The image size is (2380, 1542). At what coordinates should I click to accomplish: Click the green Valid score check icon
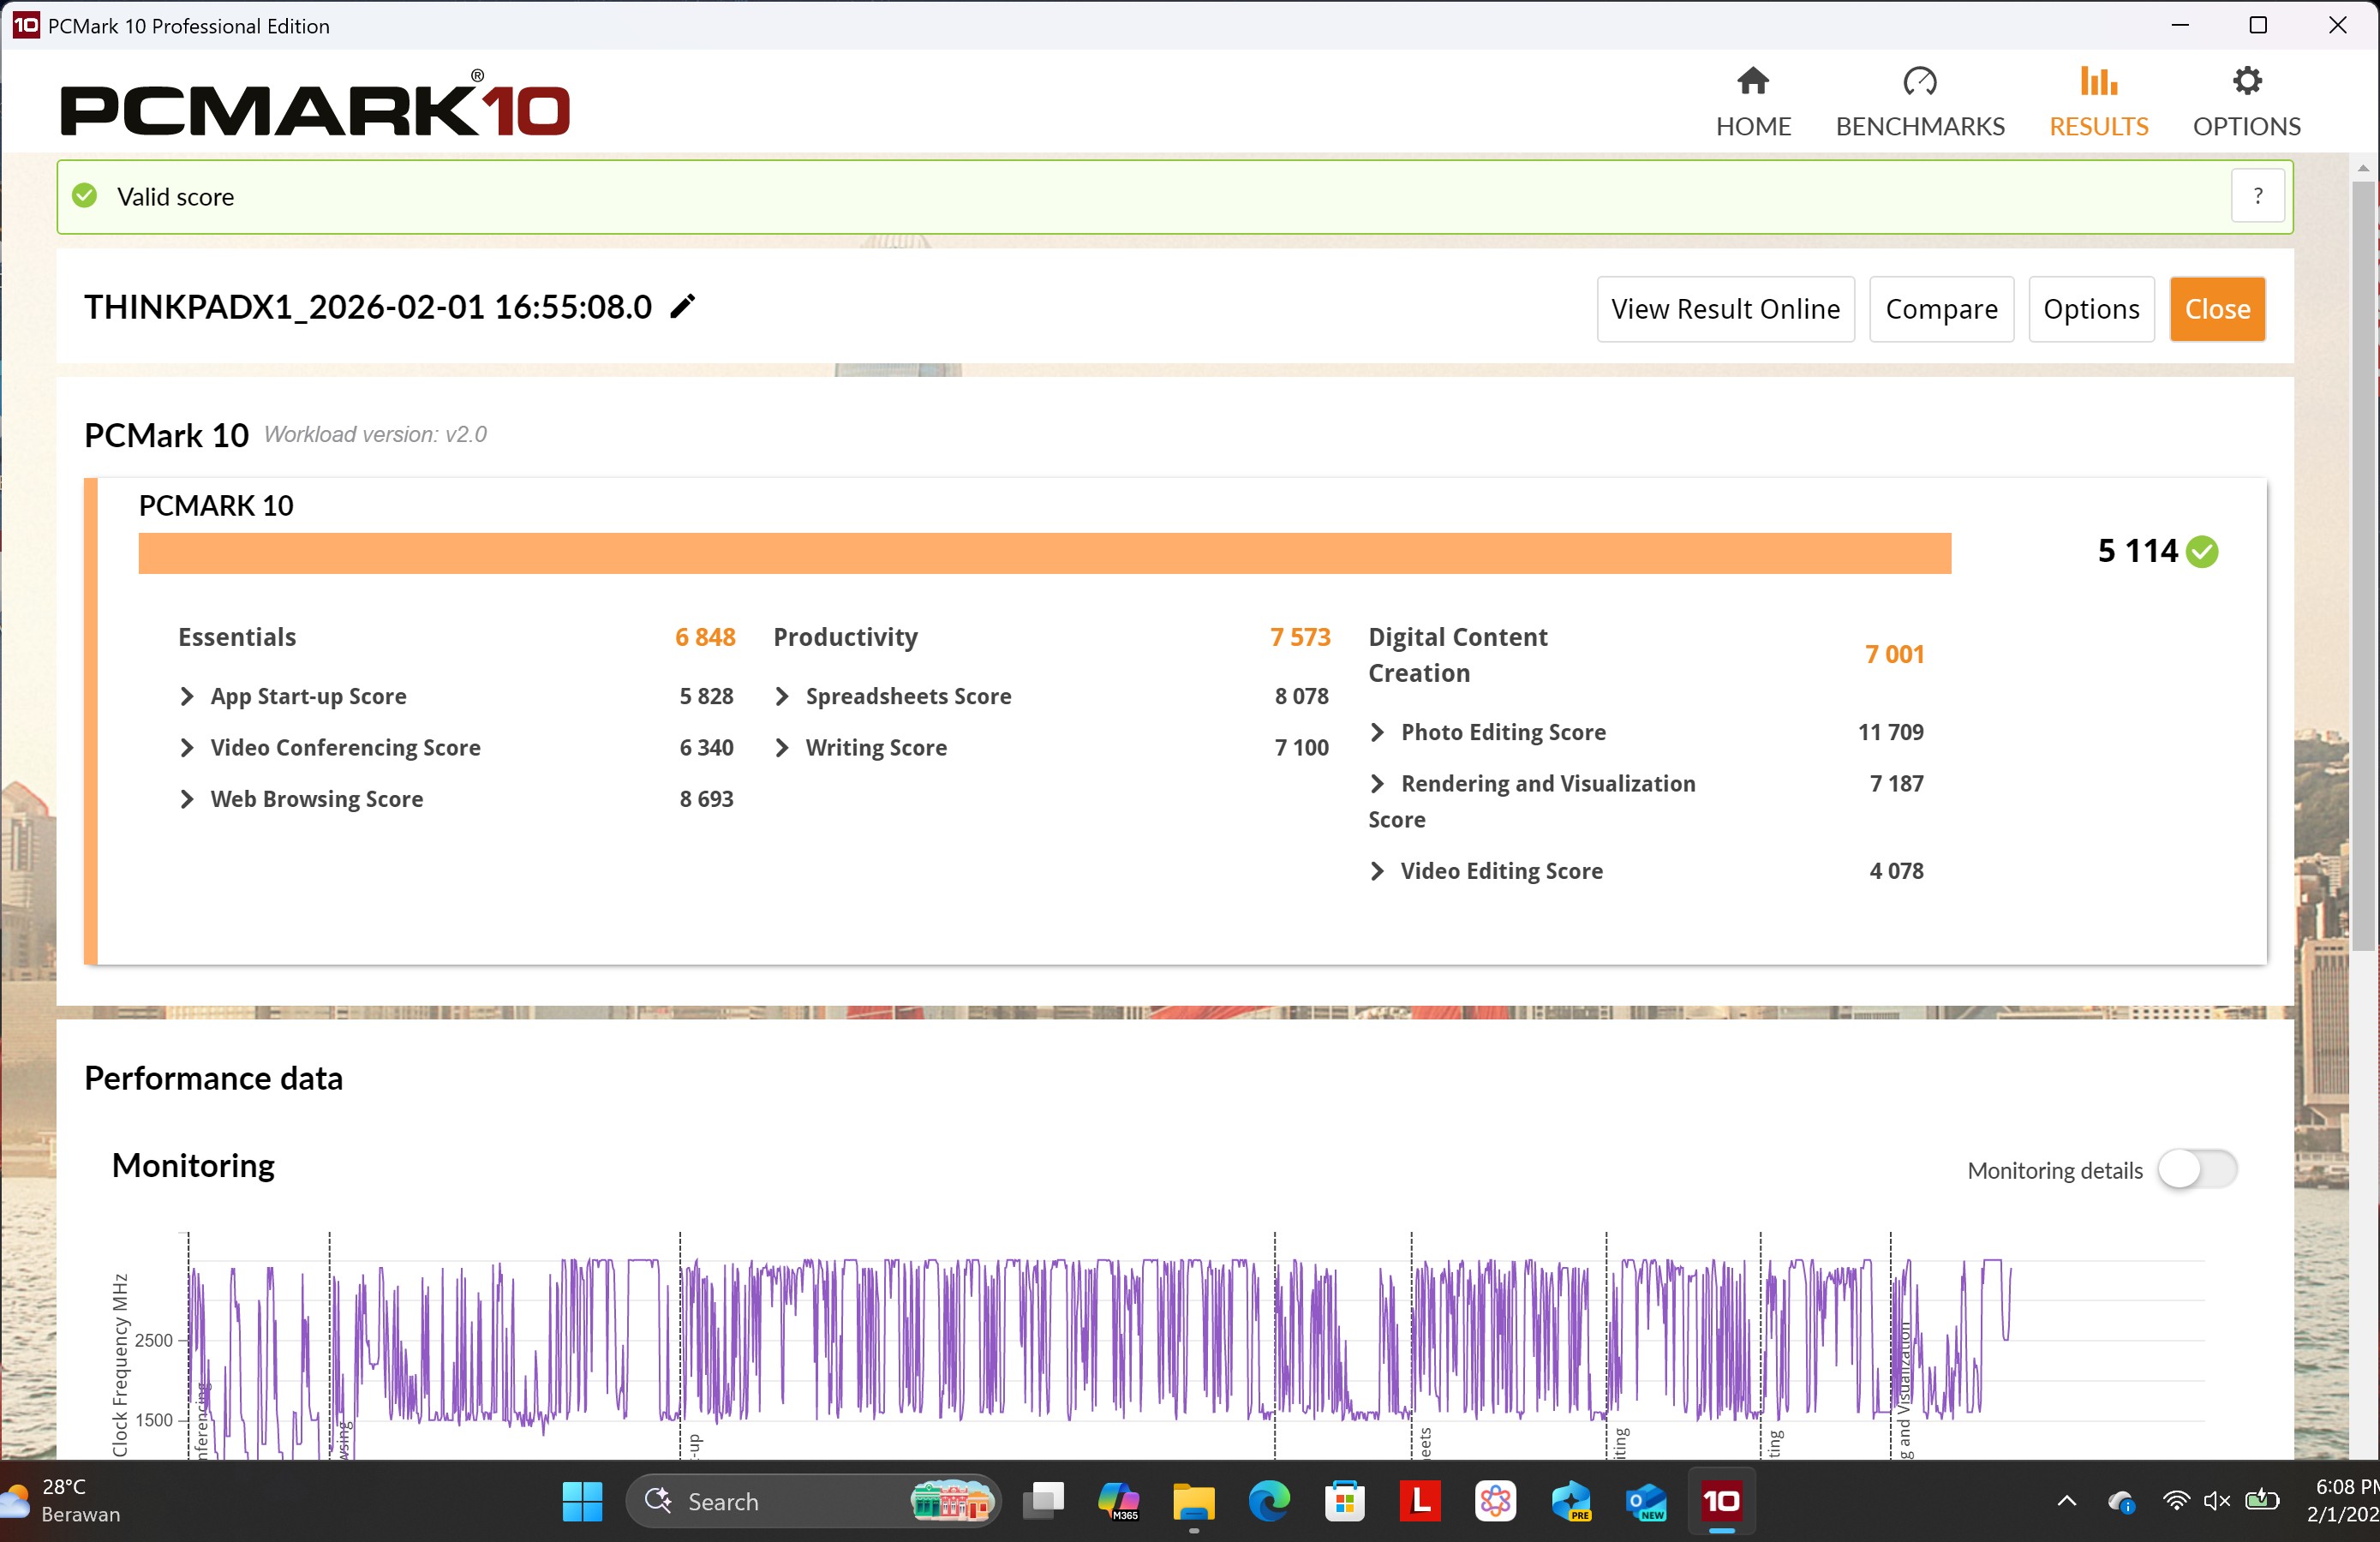(x=85, y=196)
